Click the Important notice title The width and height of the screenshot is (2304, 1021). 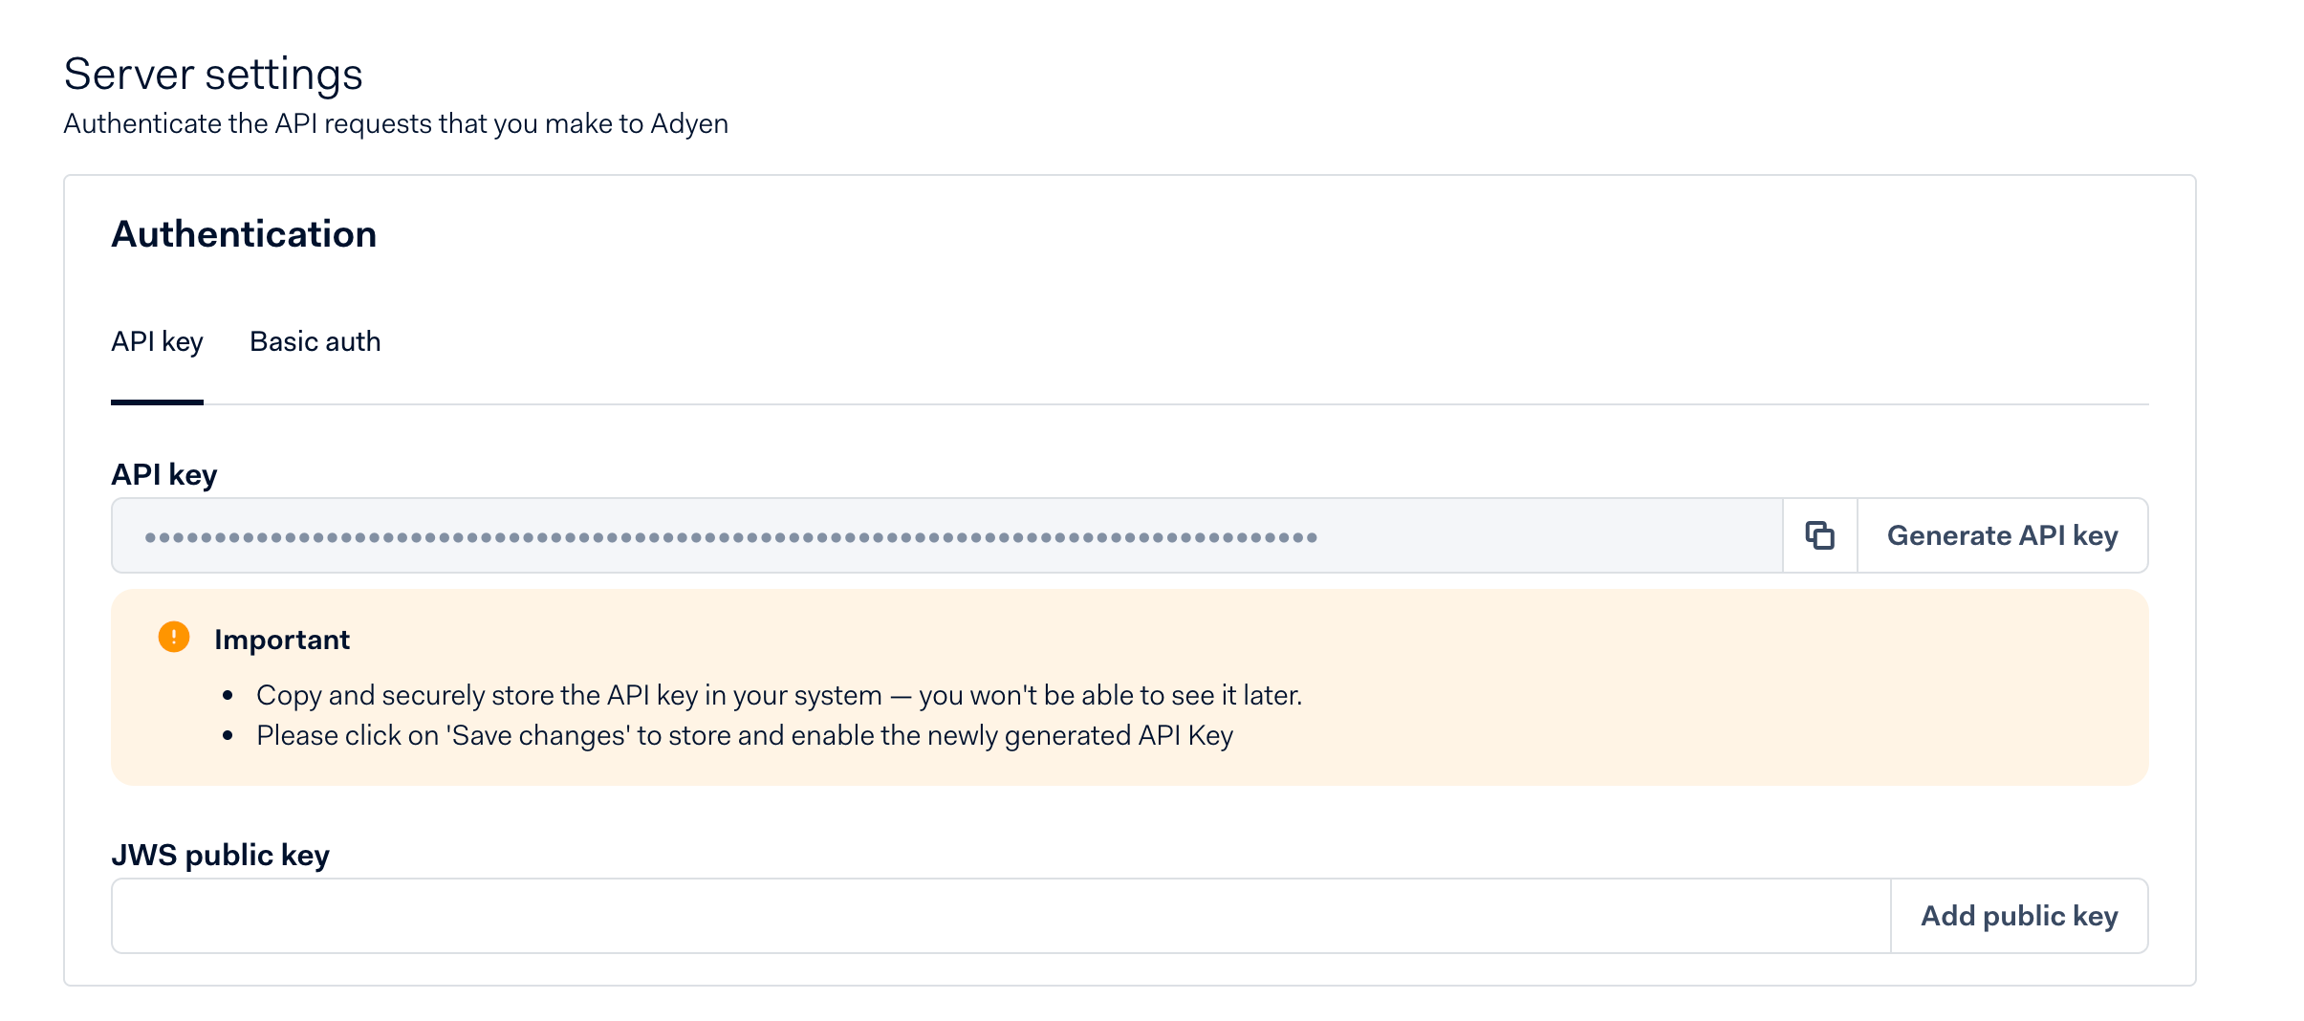click(x=282, y=640)
